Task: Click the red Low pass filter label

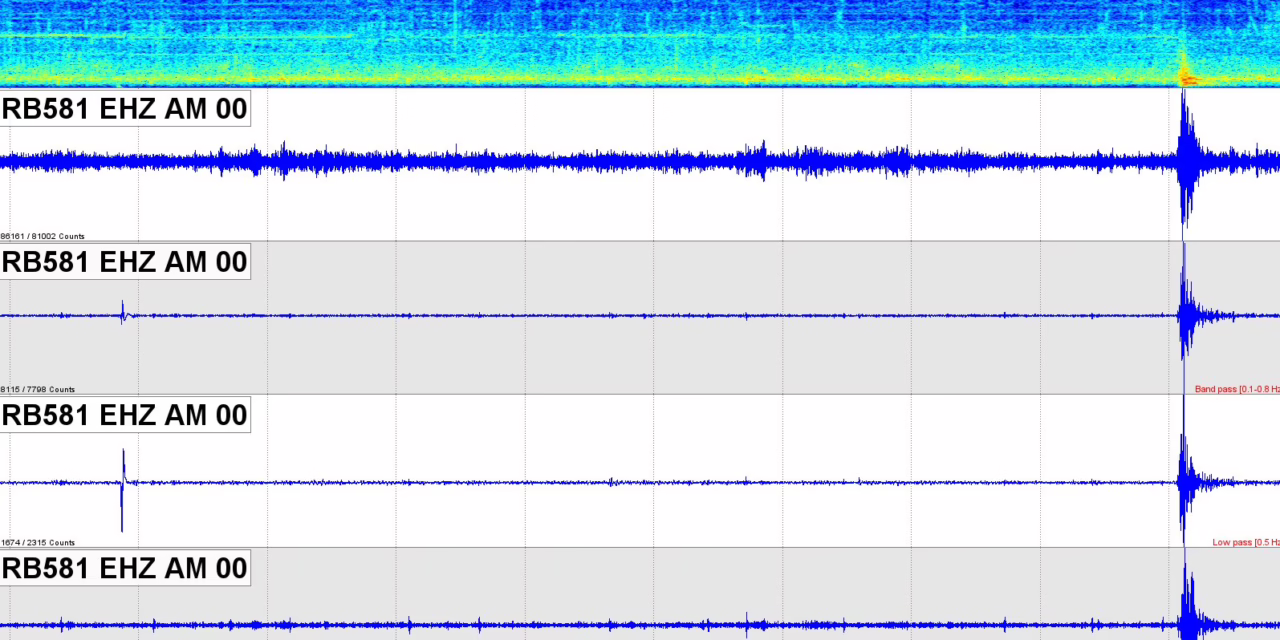Action: (x=1245, y=542)
